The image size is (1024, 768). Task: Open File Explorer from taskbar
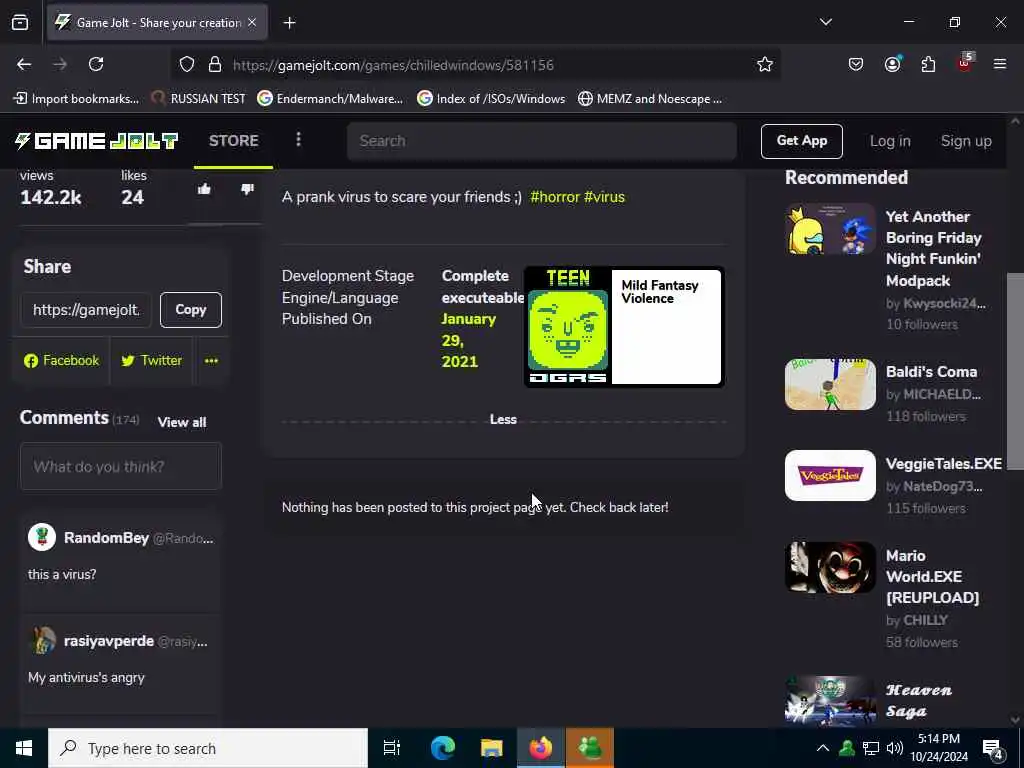492,748
